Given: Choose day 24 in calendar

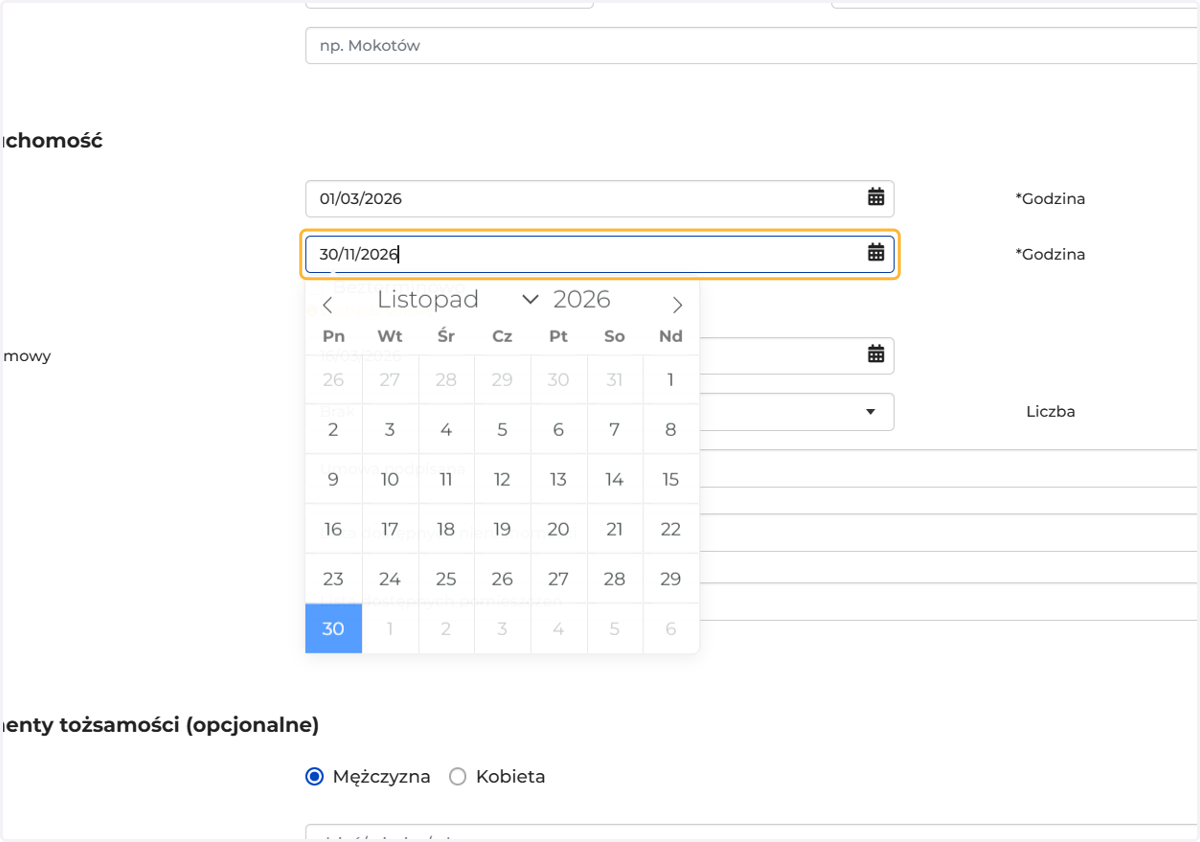Looking at the screenshot, I should pos(390,579).
